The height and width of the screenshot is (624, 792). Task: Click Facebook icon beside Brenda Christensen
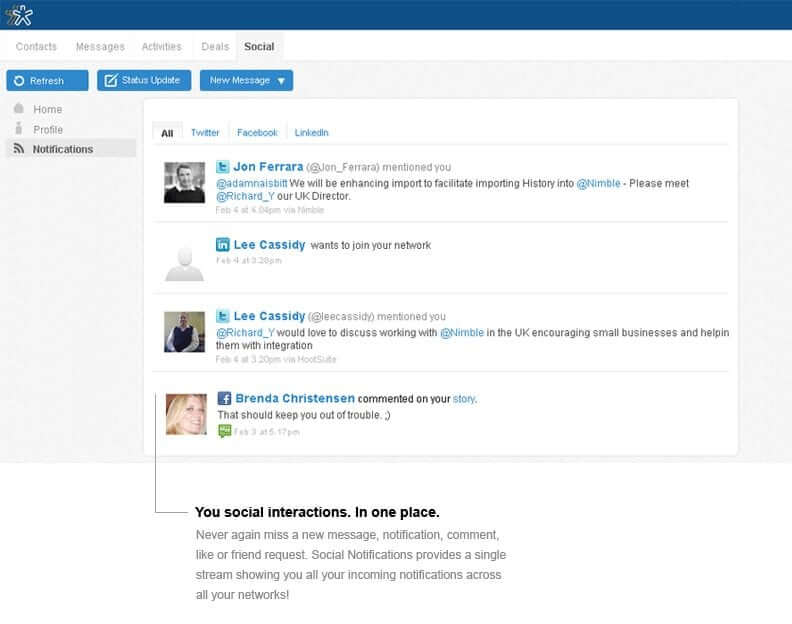point(225,398)
